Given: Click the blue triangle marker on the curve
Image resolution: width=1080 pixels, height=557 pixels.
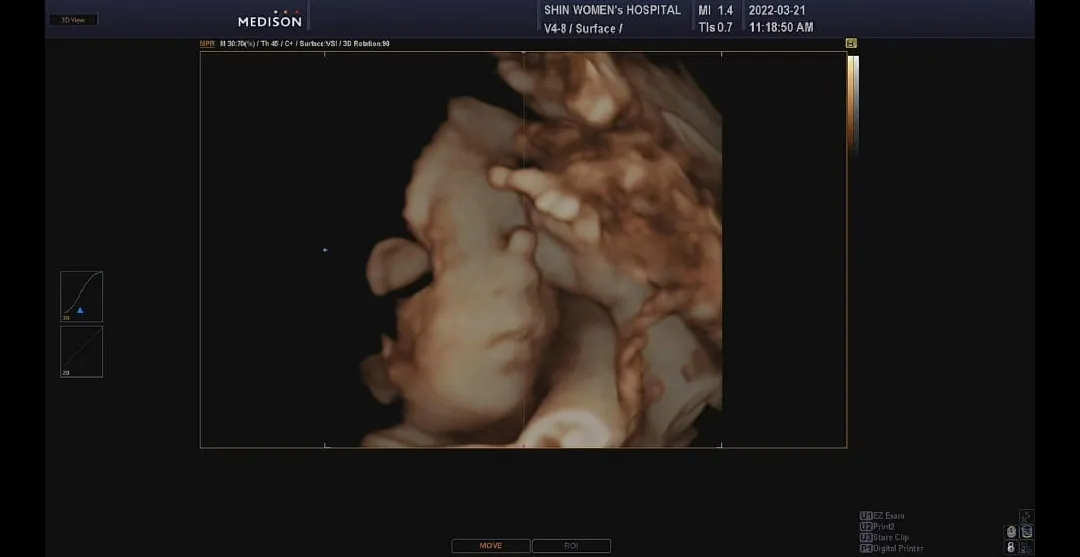Looking at the screenshot, I should [x=80, y=311].
